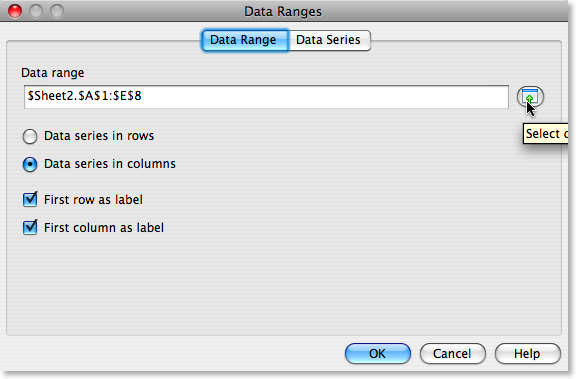Uncheck First column as label checkbox

tap(30, 227)
